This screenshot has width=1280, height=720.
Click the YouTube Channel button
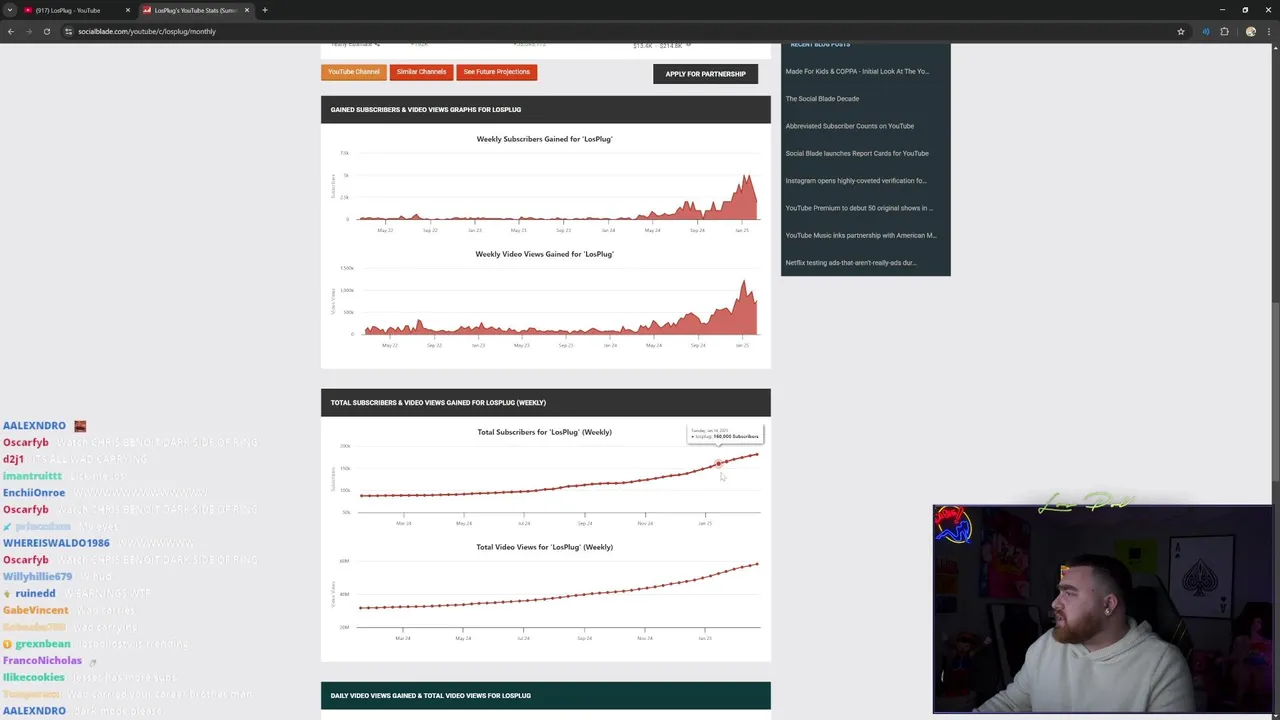[x=354, y=72]
